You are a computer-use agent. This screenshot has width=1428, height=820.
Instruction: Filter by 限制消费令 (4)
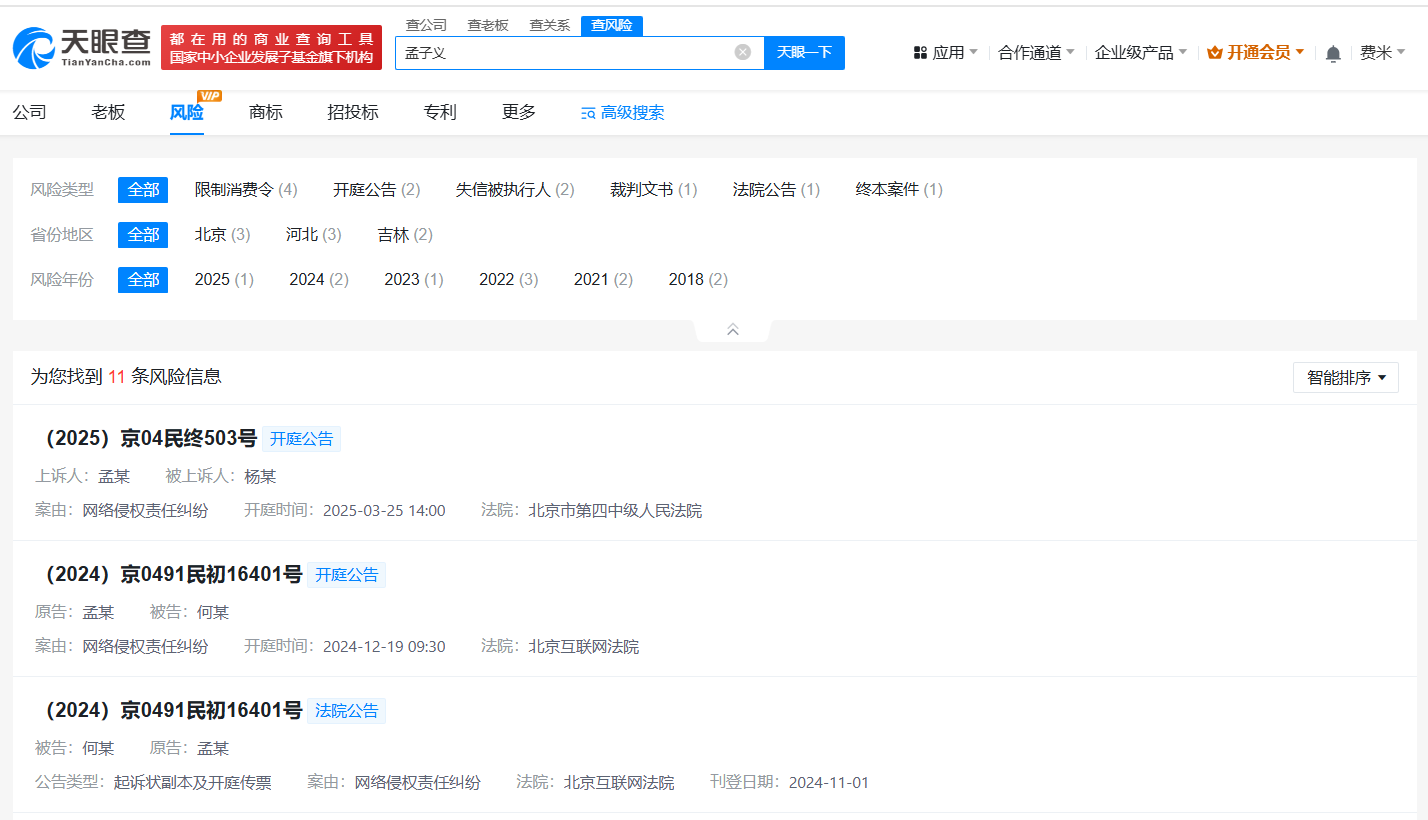[x=246, y=190]
